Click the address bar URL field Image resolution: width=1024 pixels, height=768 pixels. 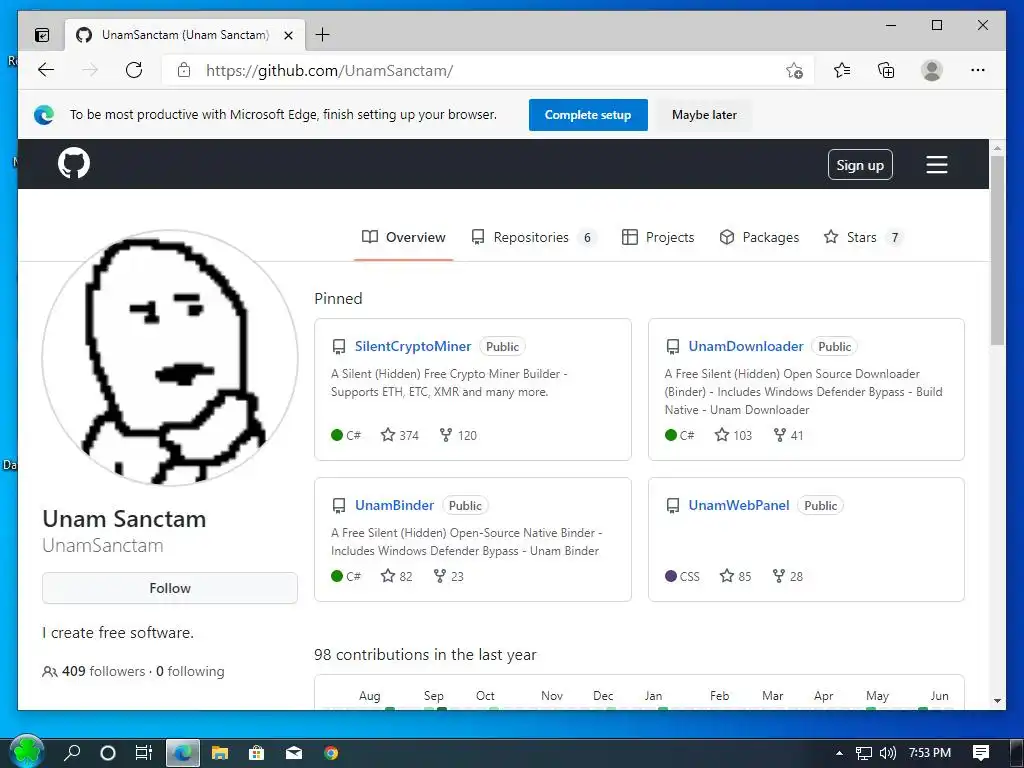tap(490, 71)
